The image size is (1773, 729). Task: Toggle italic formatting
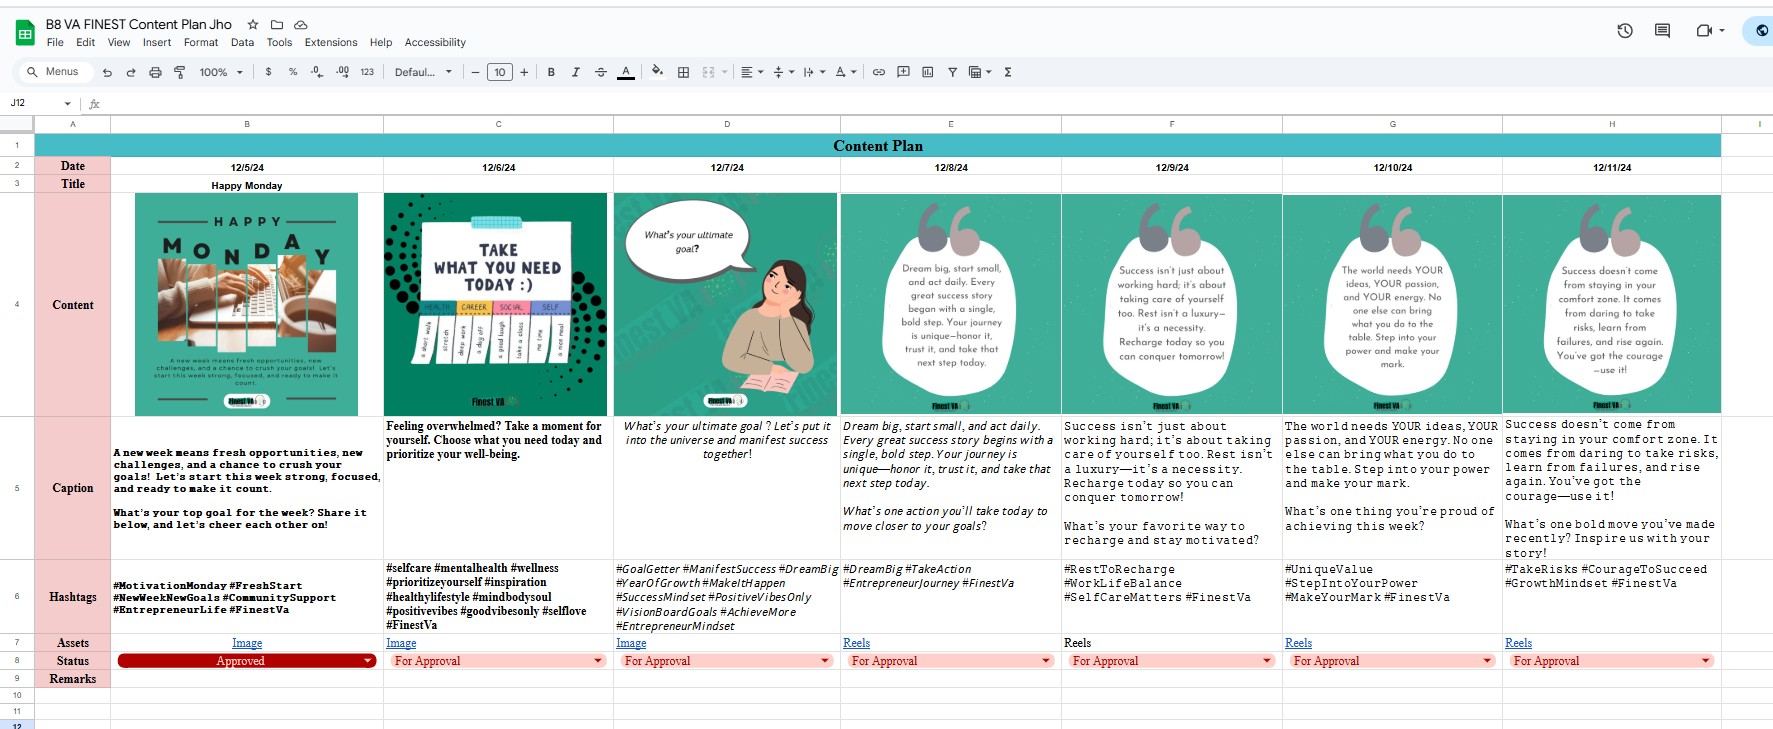576,72
